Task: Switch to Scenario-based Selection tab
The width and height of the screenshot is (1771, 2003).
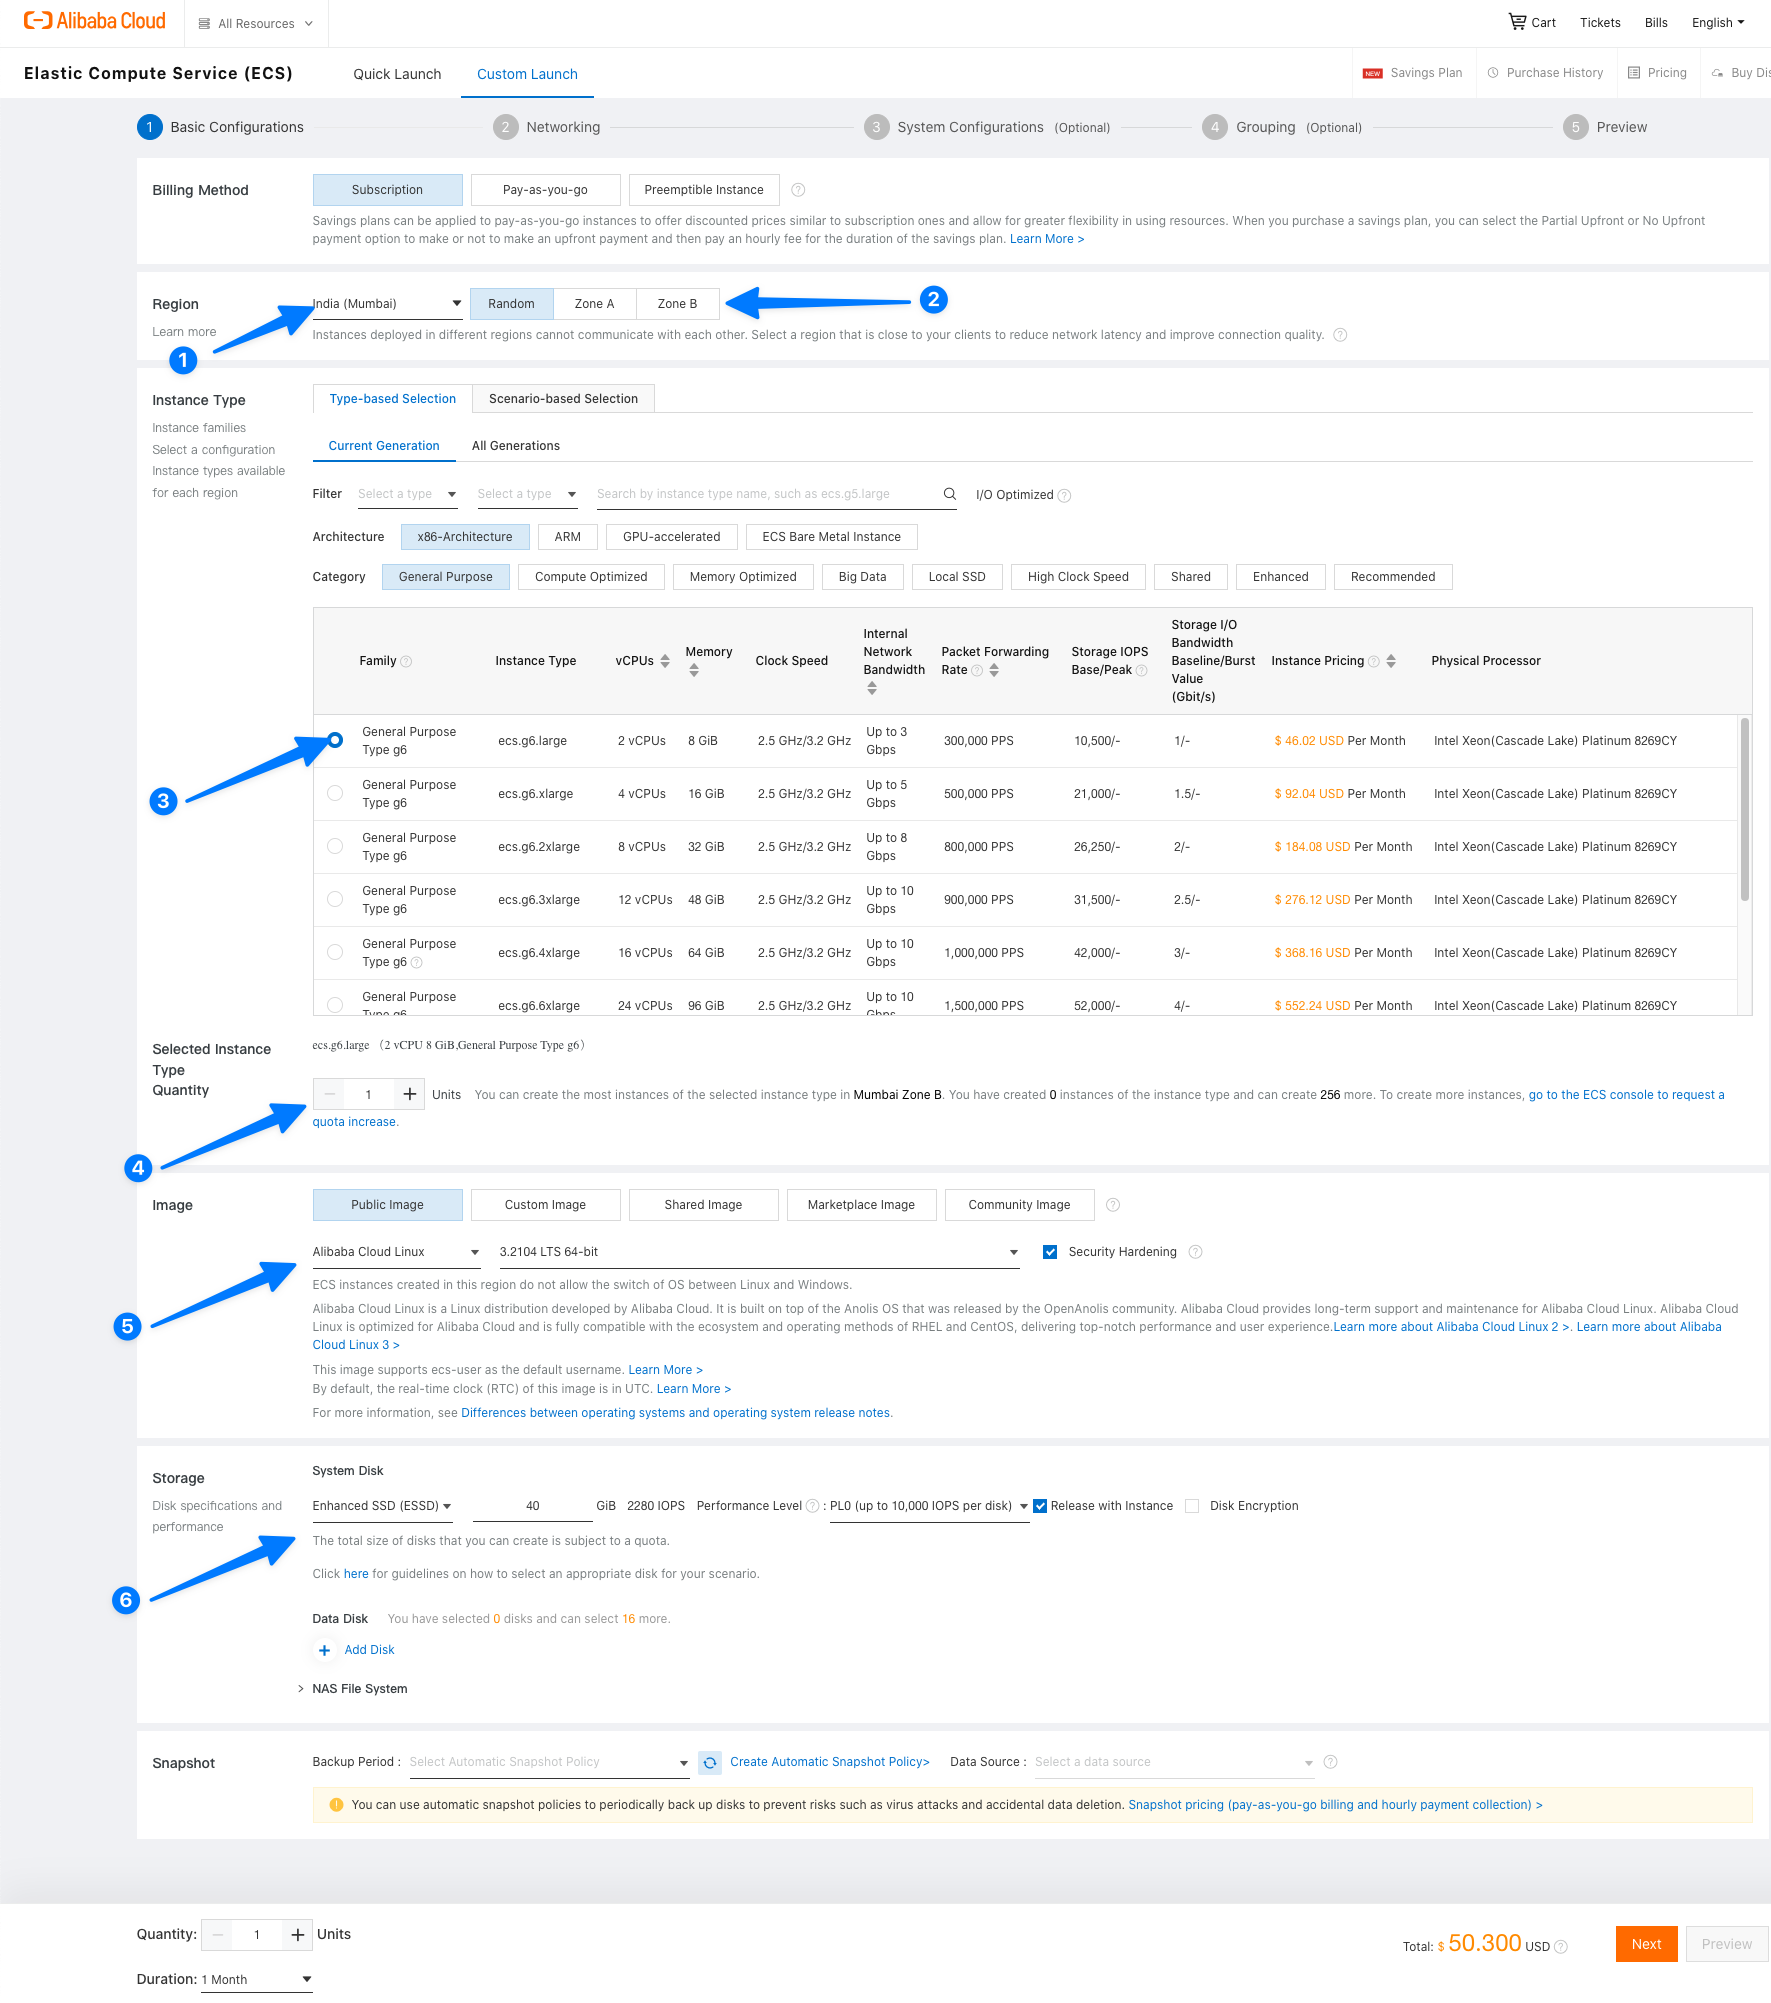Action: pos(563,399)
